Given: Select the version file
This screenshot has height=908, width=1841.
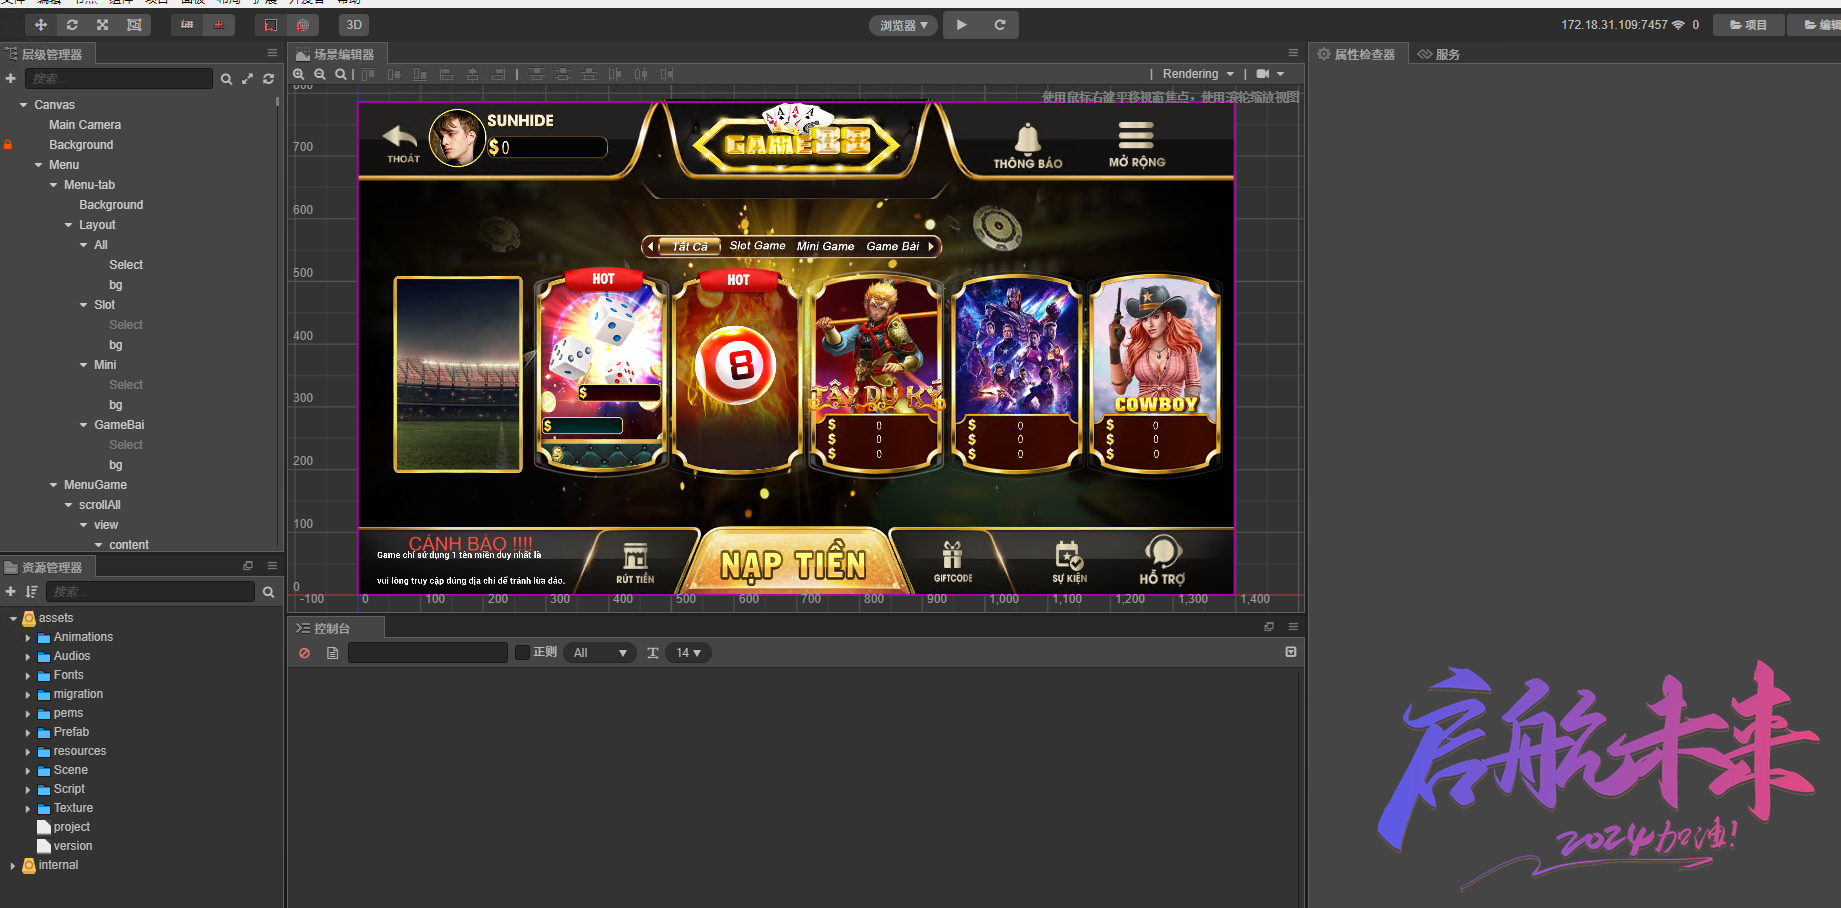Looking at the screenshot, I should click(x=72, y=846).
